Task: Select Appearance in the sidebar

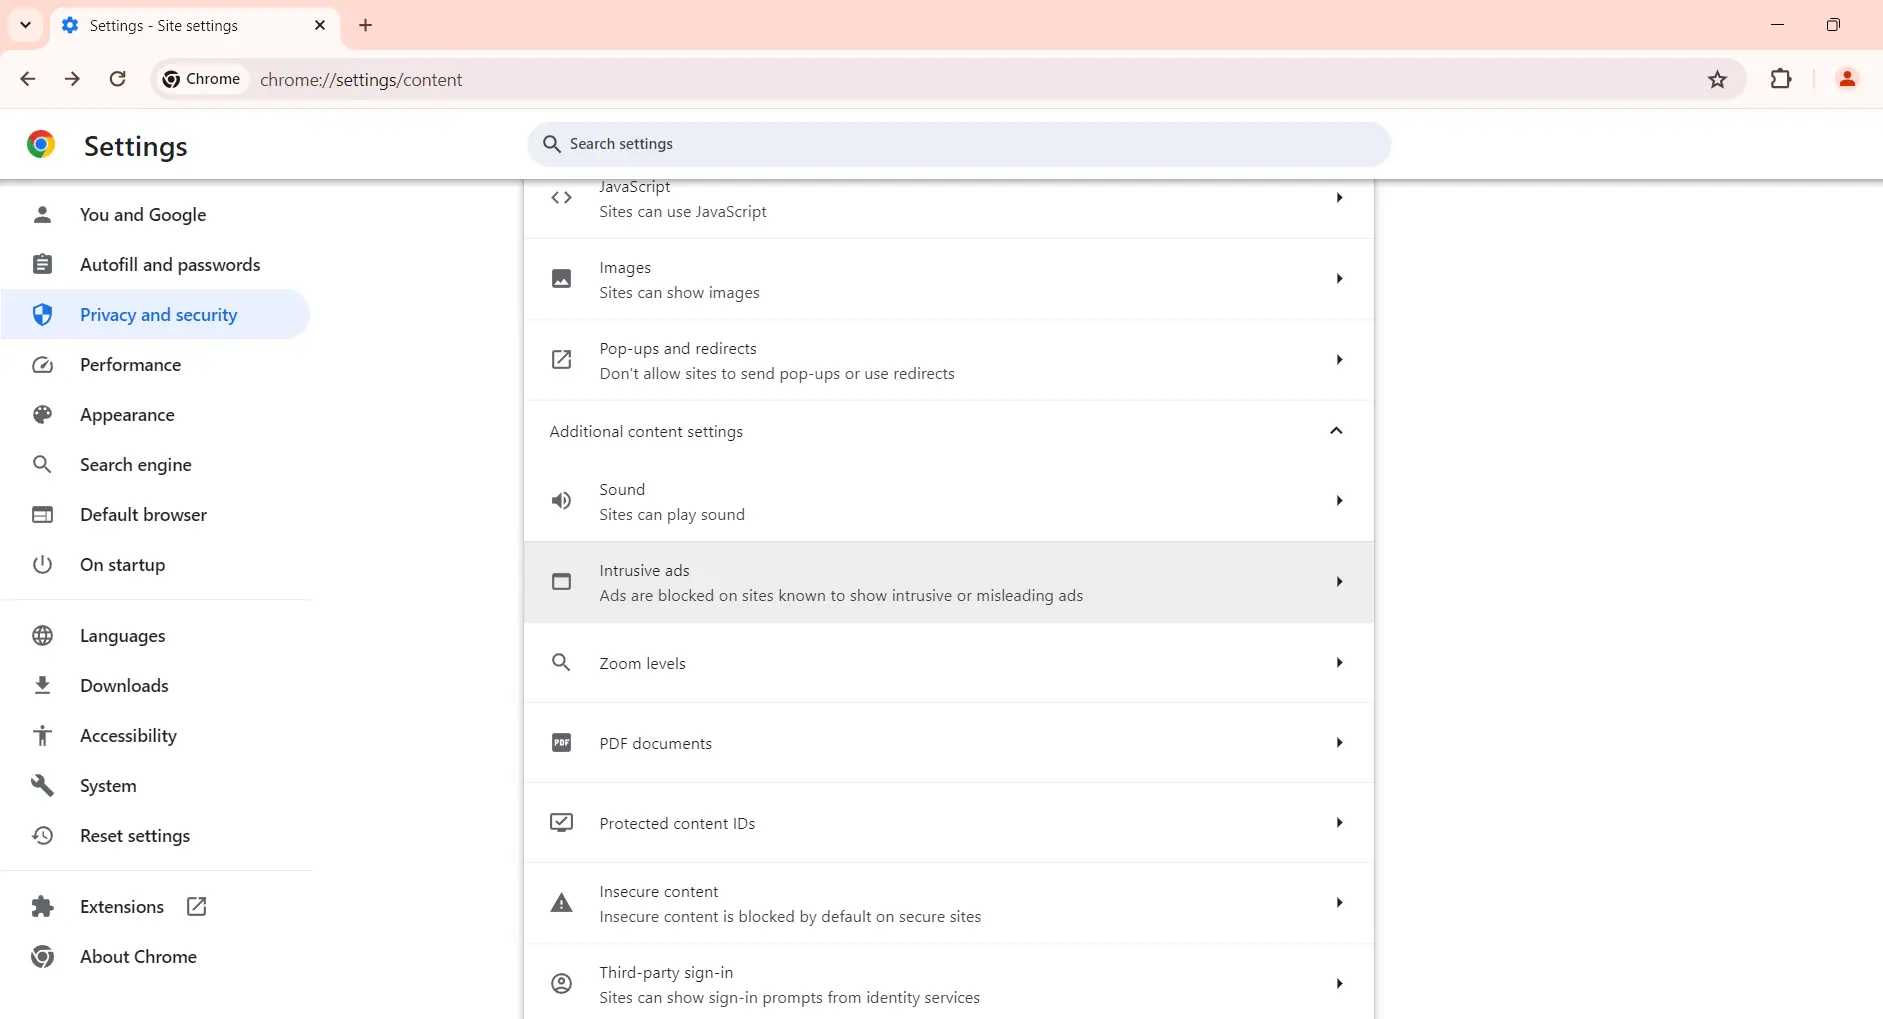Action: pos(127,415)
